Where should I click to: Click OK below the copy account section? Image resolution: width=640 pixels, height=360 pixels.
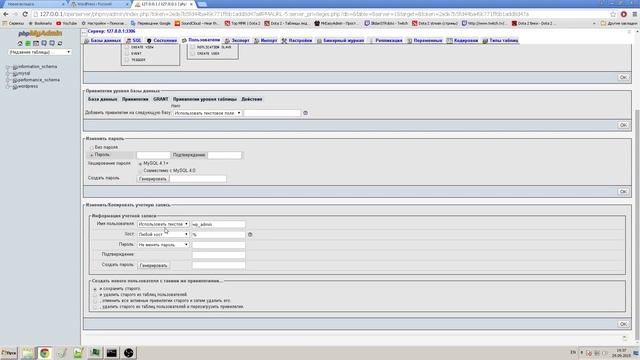tap(623, 324)
